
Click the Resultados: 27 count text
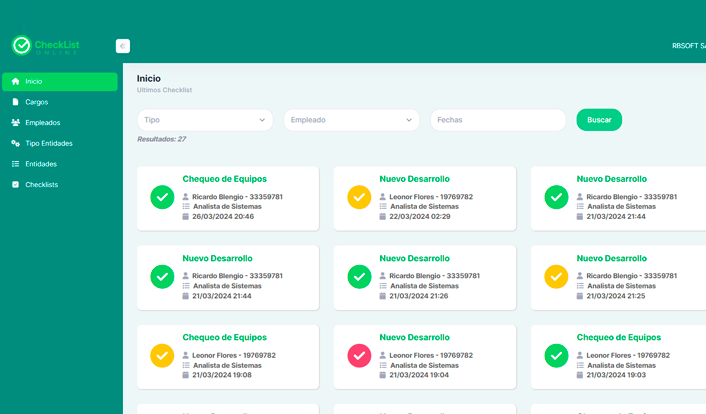[x=162, y=139]
